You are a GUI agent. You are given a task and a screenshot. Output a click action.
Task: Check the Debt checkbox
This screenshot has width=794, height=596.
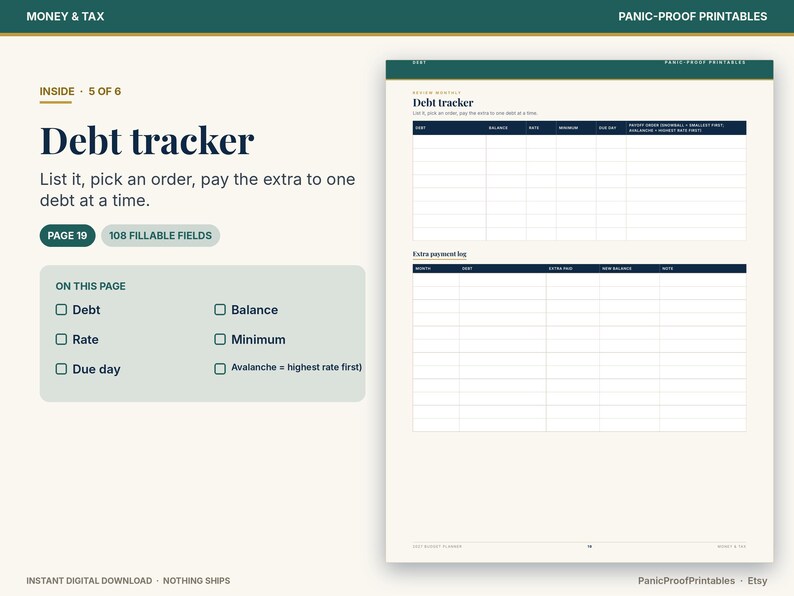pyautogui.click(x=61, y=309)
